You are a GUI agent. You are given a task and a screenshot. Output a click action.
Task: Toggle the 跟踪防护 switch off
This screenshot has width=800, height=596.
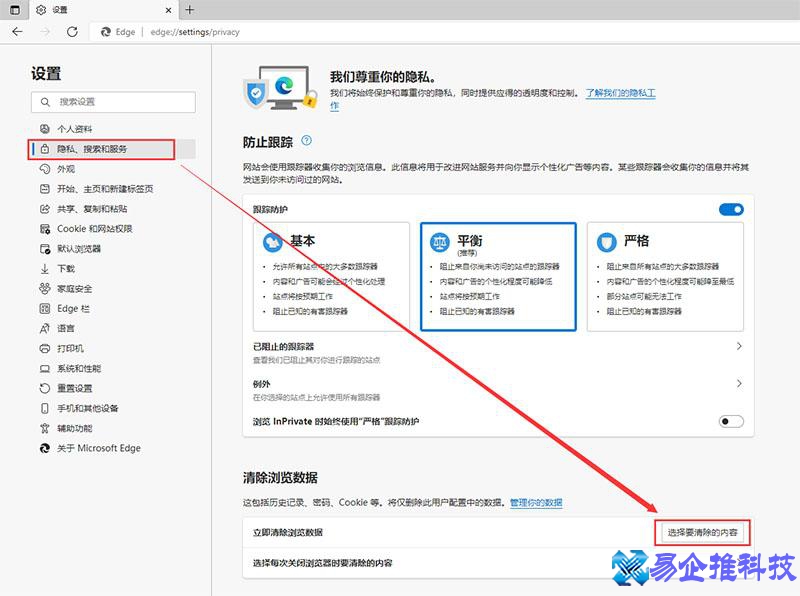point(731,209)
